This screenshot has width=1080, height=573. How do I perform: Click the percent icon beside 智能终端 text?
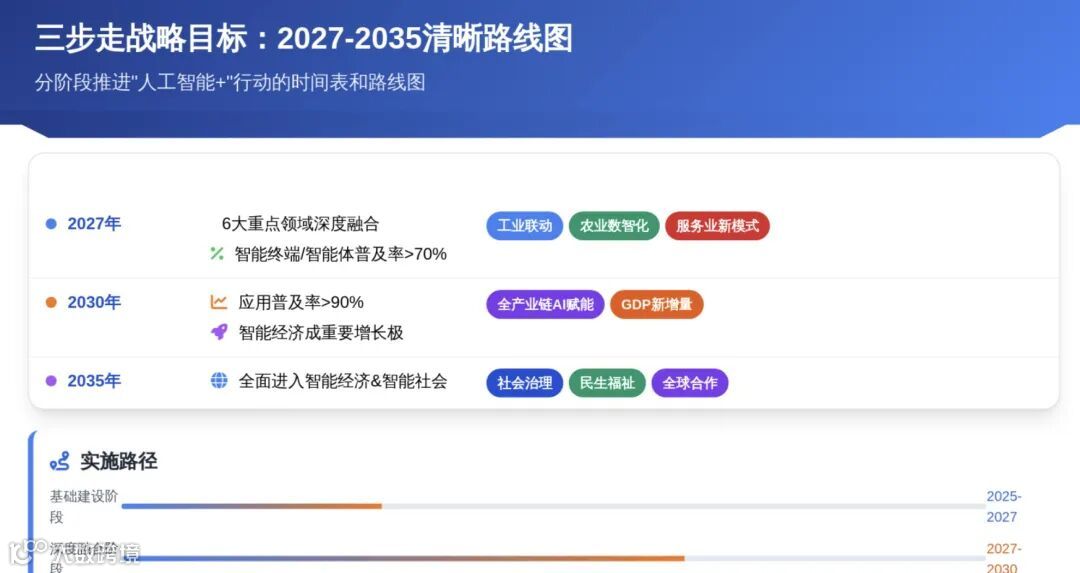(217, 254)
